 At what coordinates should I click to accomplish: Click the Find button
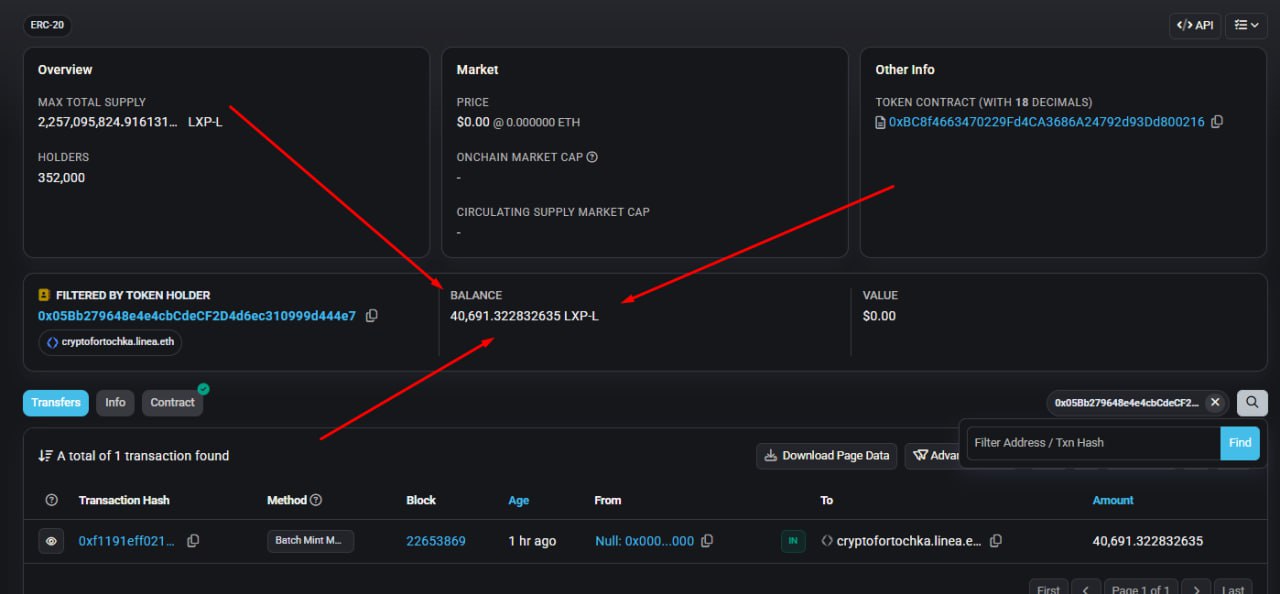[1240, 442]
